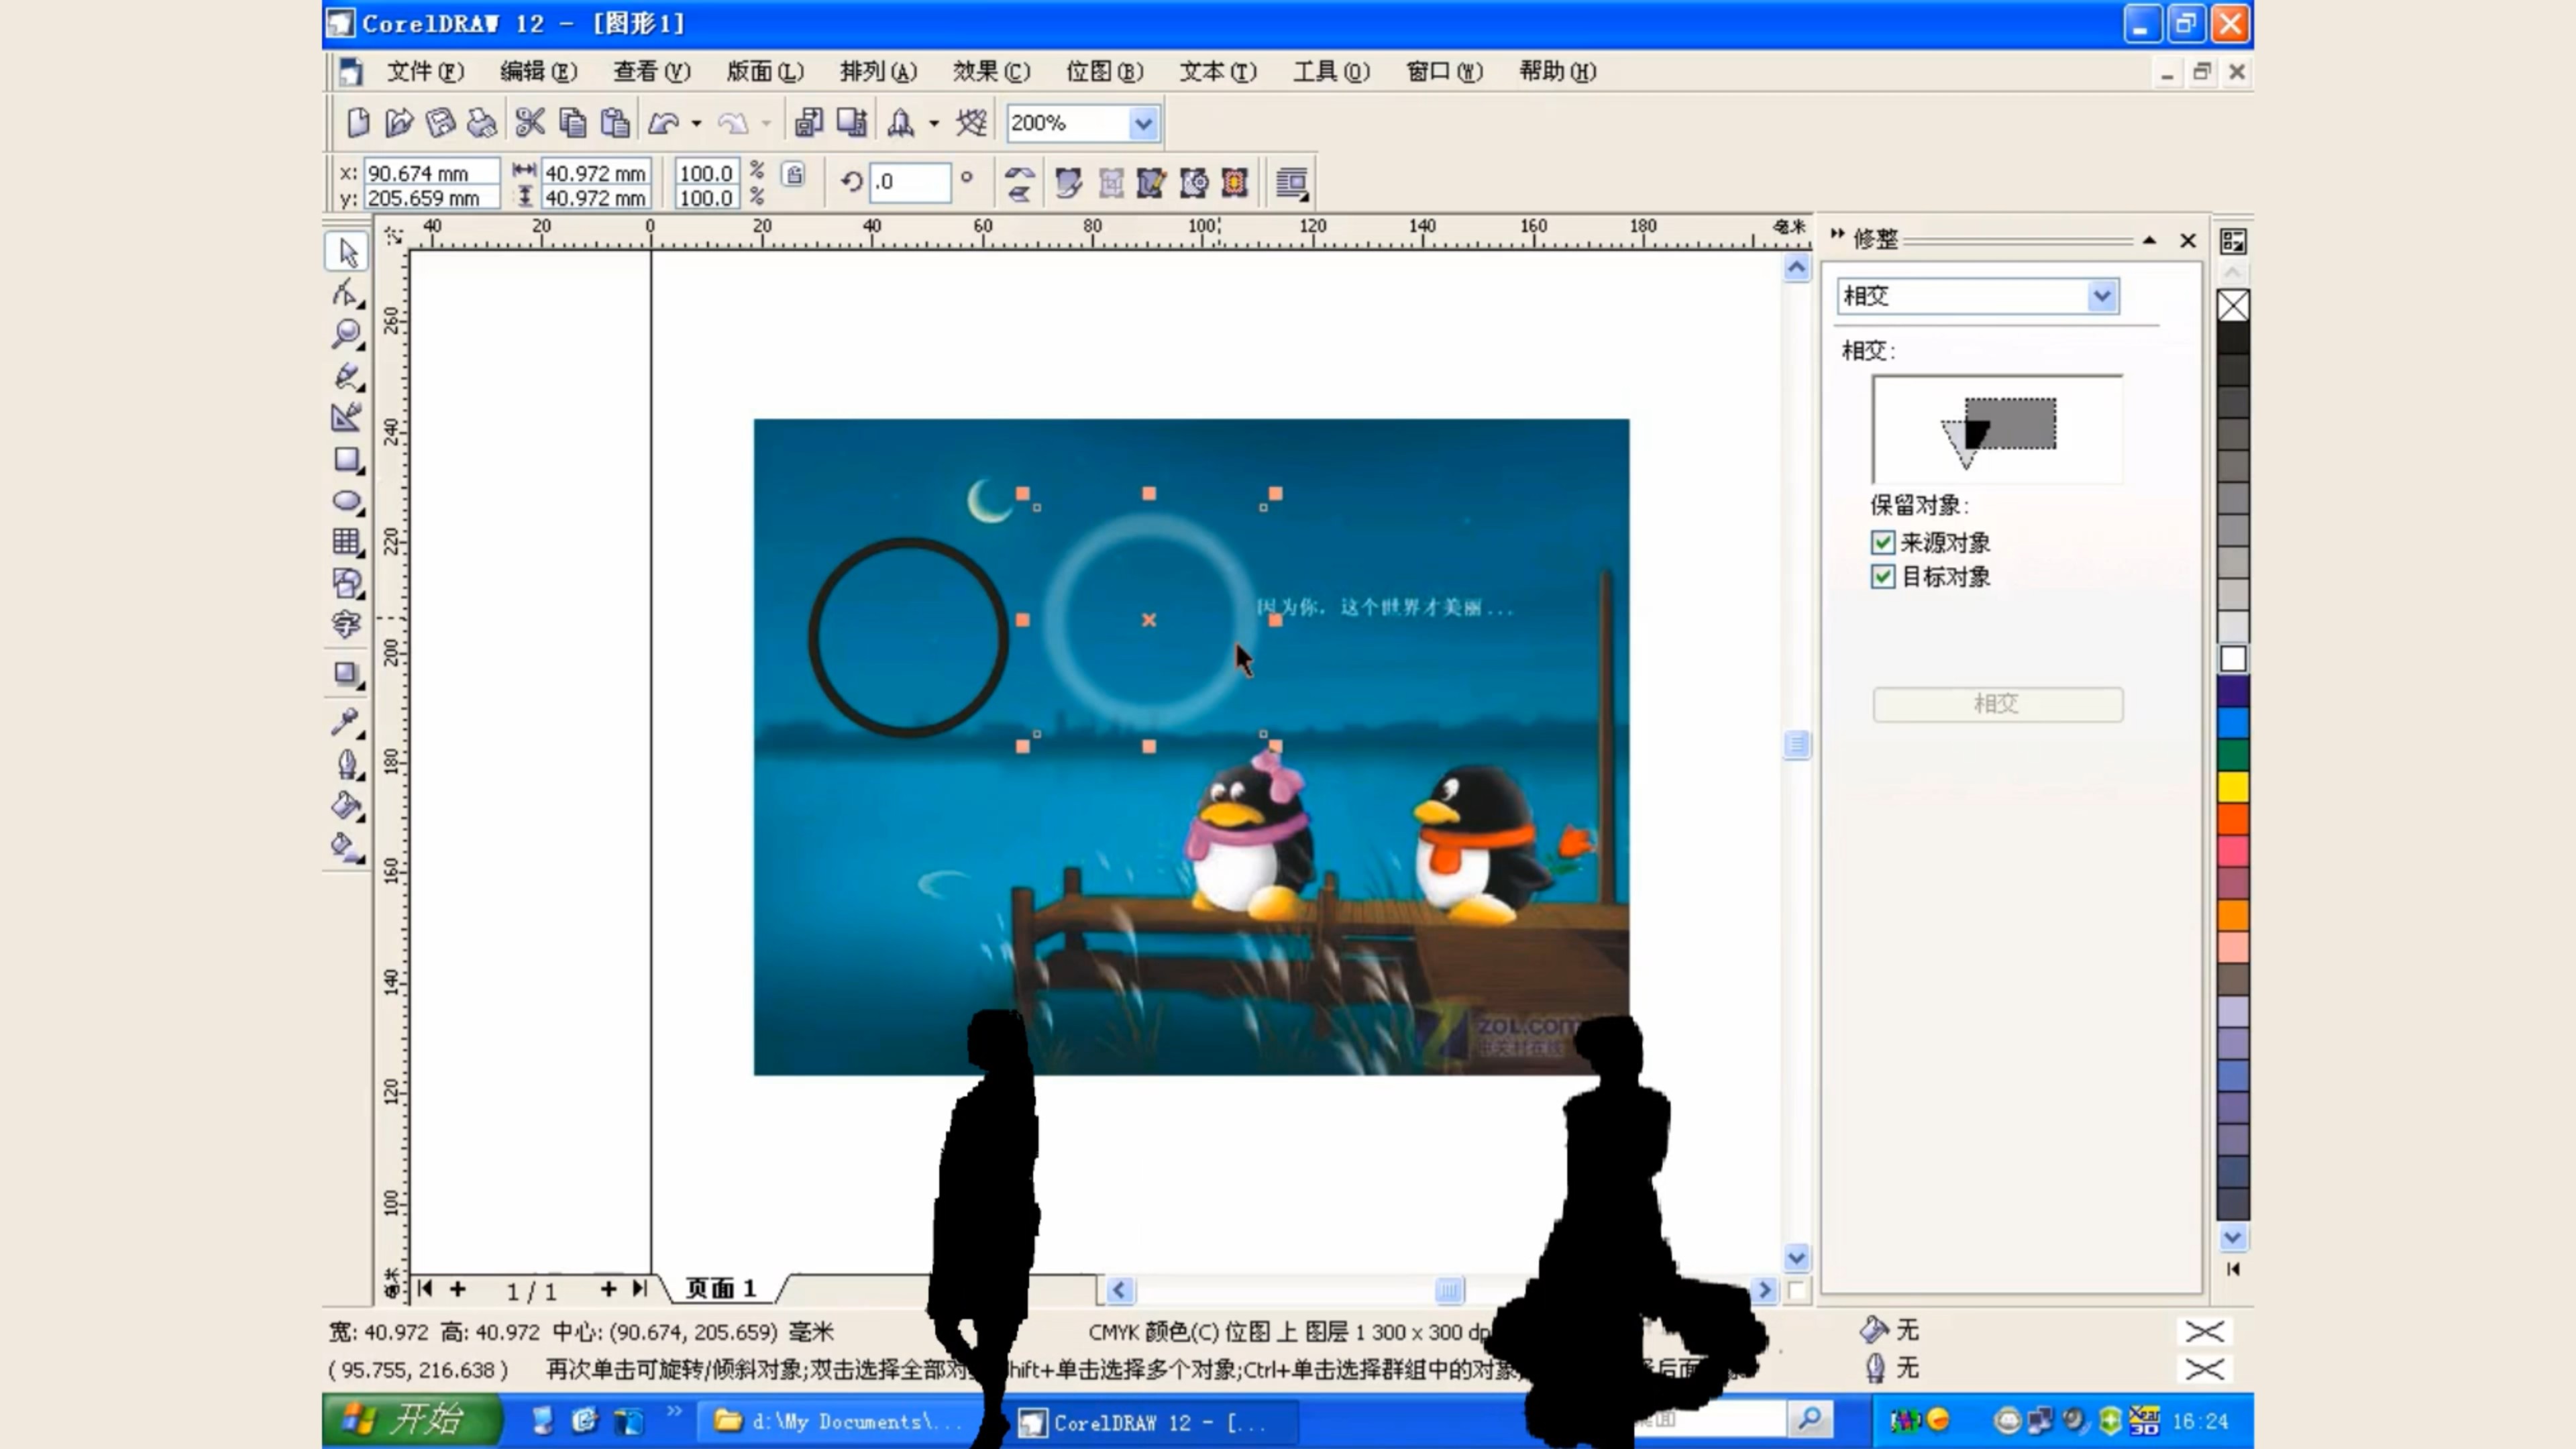Open the 效果(C) menu

(x=991, y=72)
